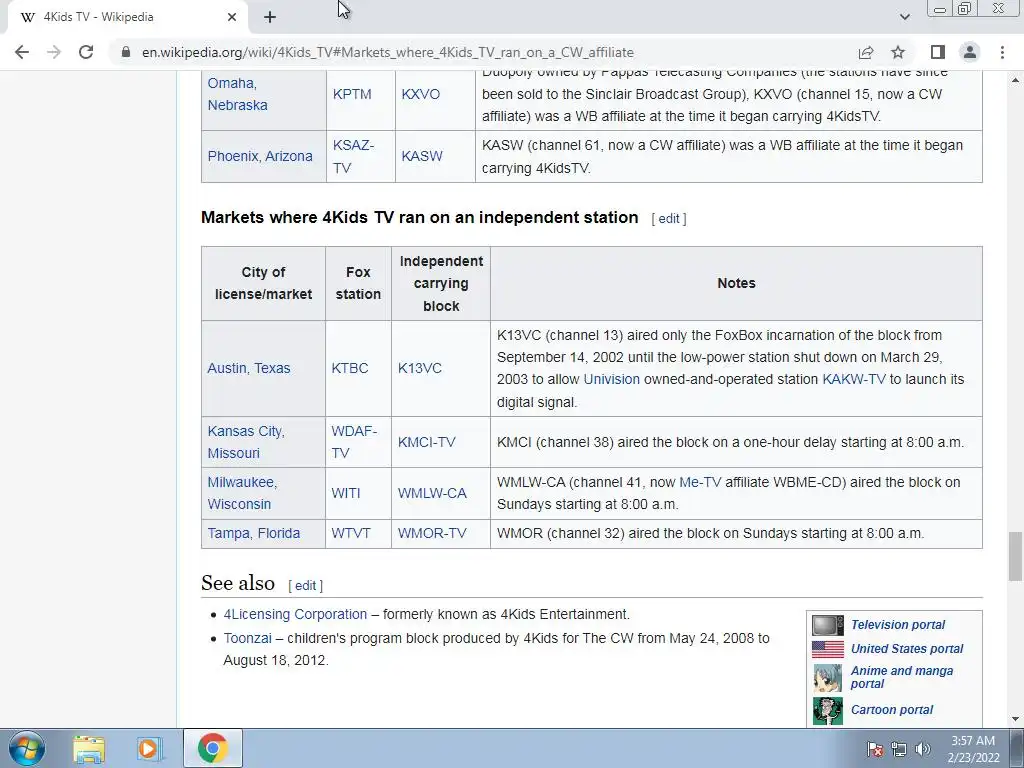Open the browser side panel
1024x768 pixels.
(x=938, y=52)
